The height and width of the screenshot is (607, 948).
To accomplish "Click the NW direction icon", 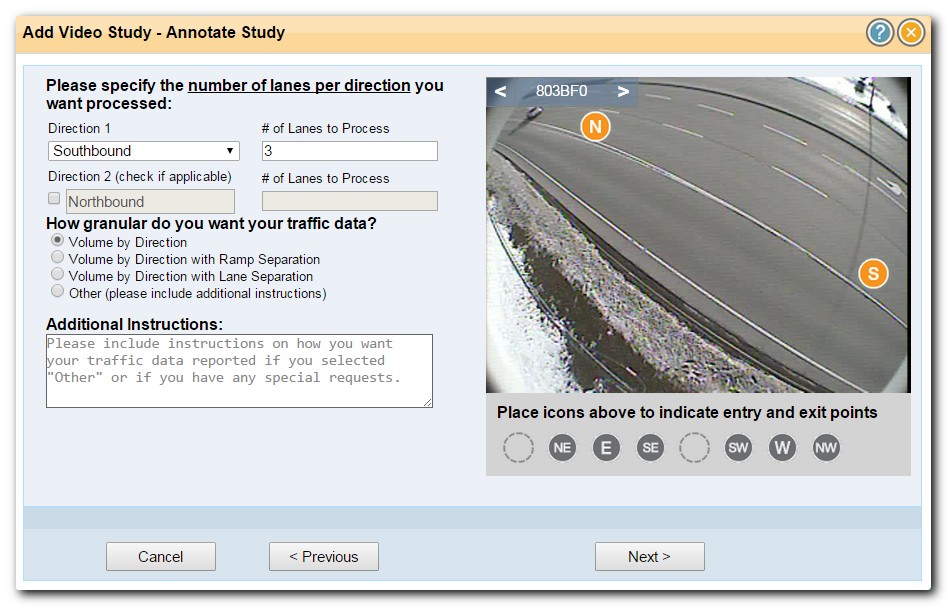I will (826, 447).
